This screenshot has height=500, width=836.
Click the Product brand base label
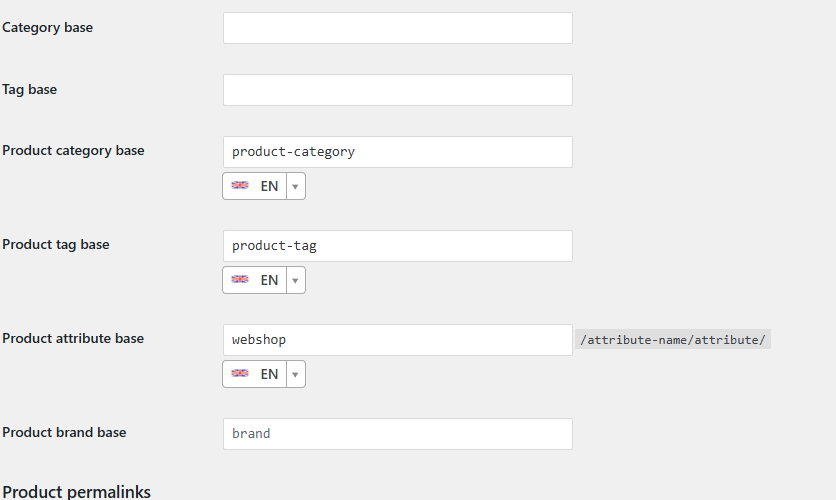[64, 432]
